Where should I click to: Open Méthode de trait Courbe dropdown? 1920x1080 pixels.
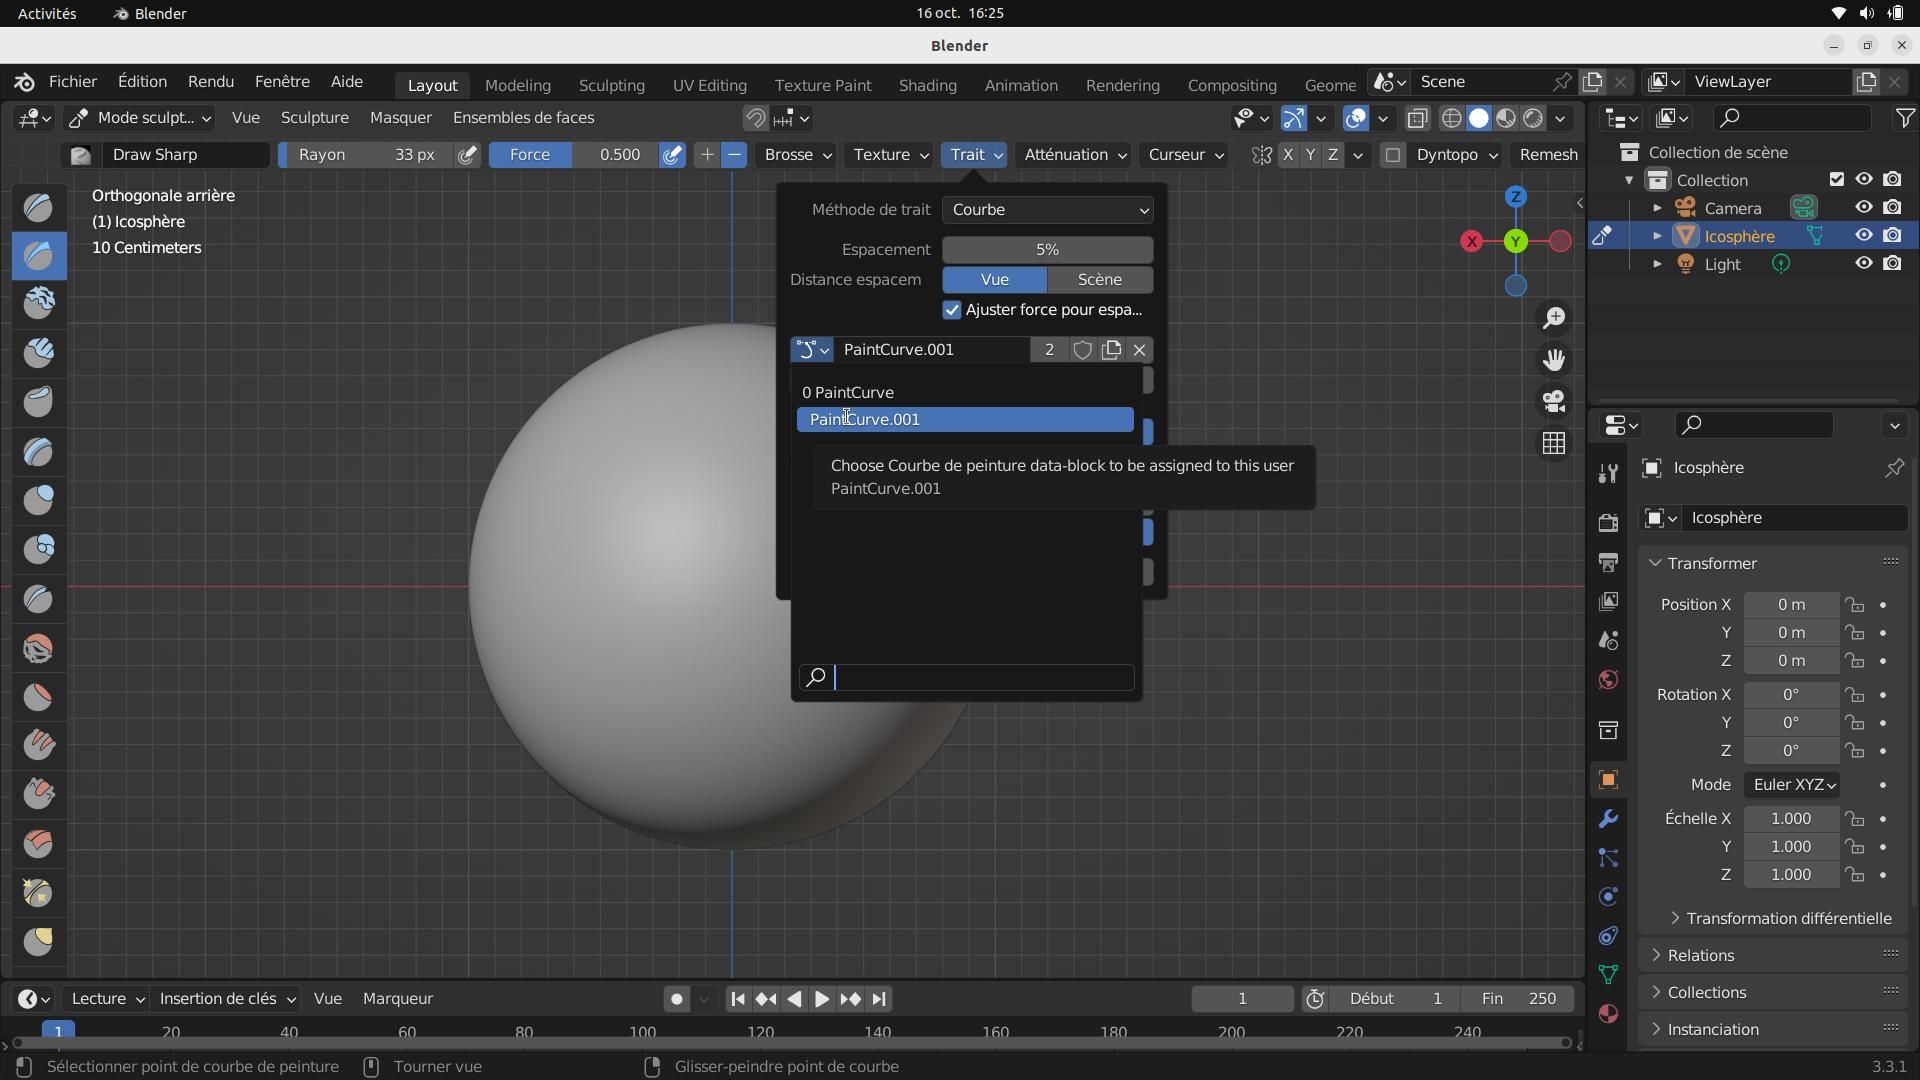point(1047,210)
